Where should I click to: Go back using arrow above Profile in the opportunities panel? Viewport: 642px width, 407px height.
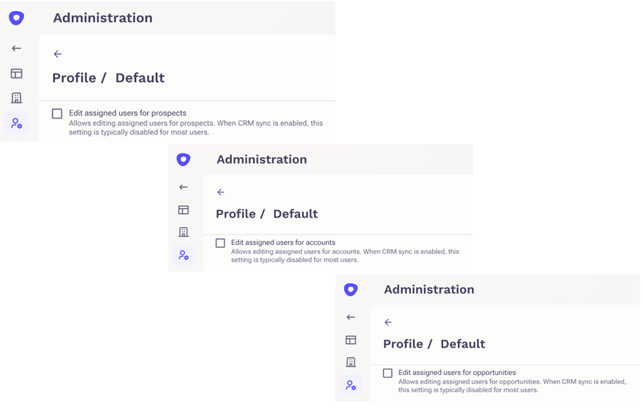[x=388, y=323]
